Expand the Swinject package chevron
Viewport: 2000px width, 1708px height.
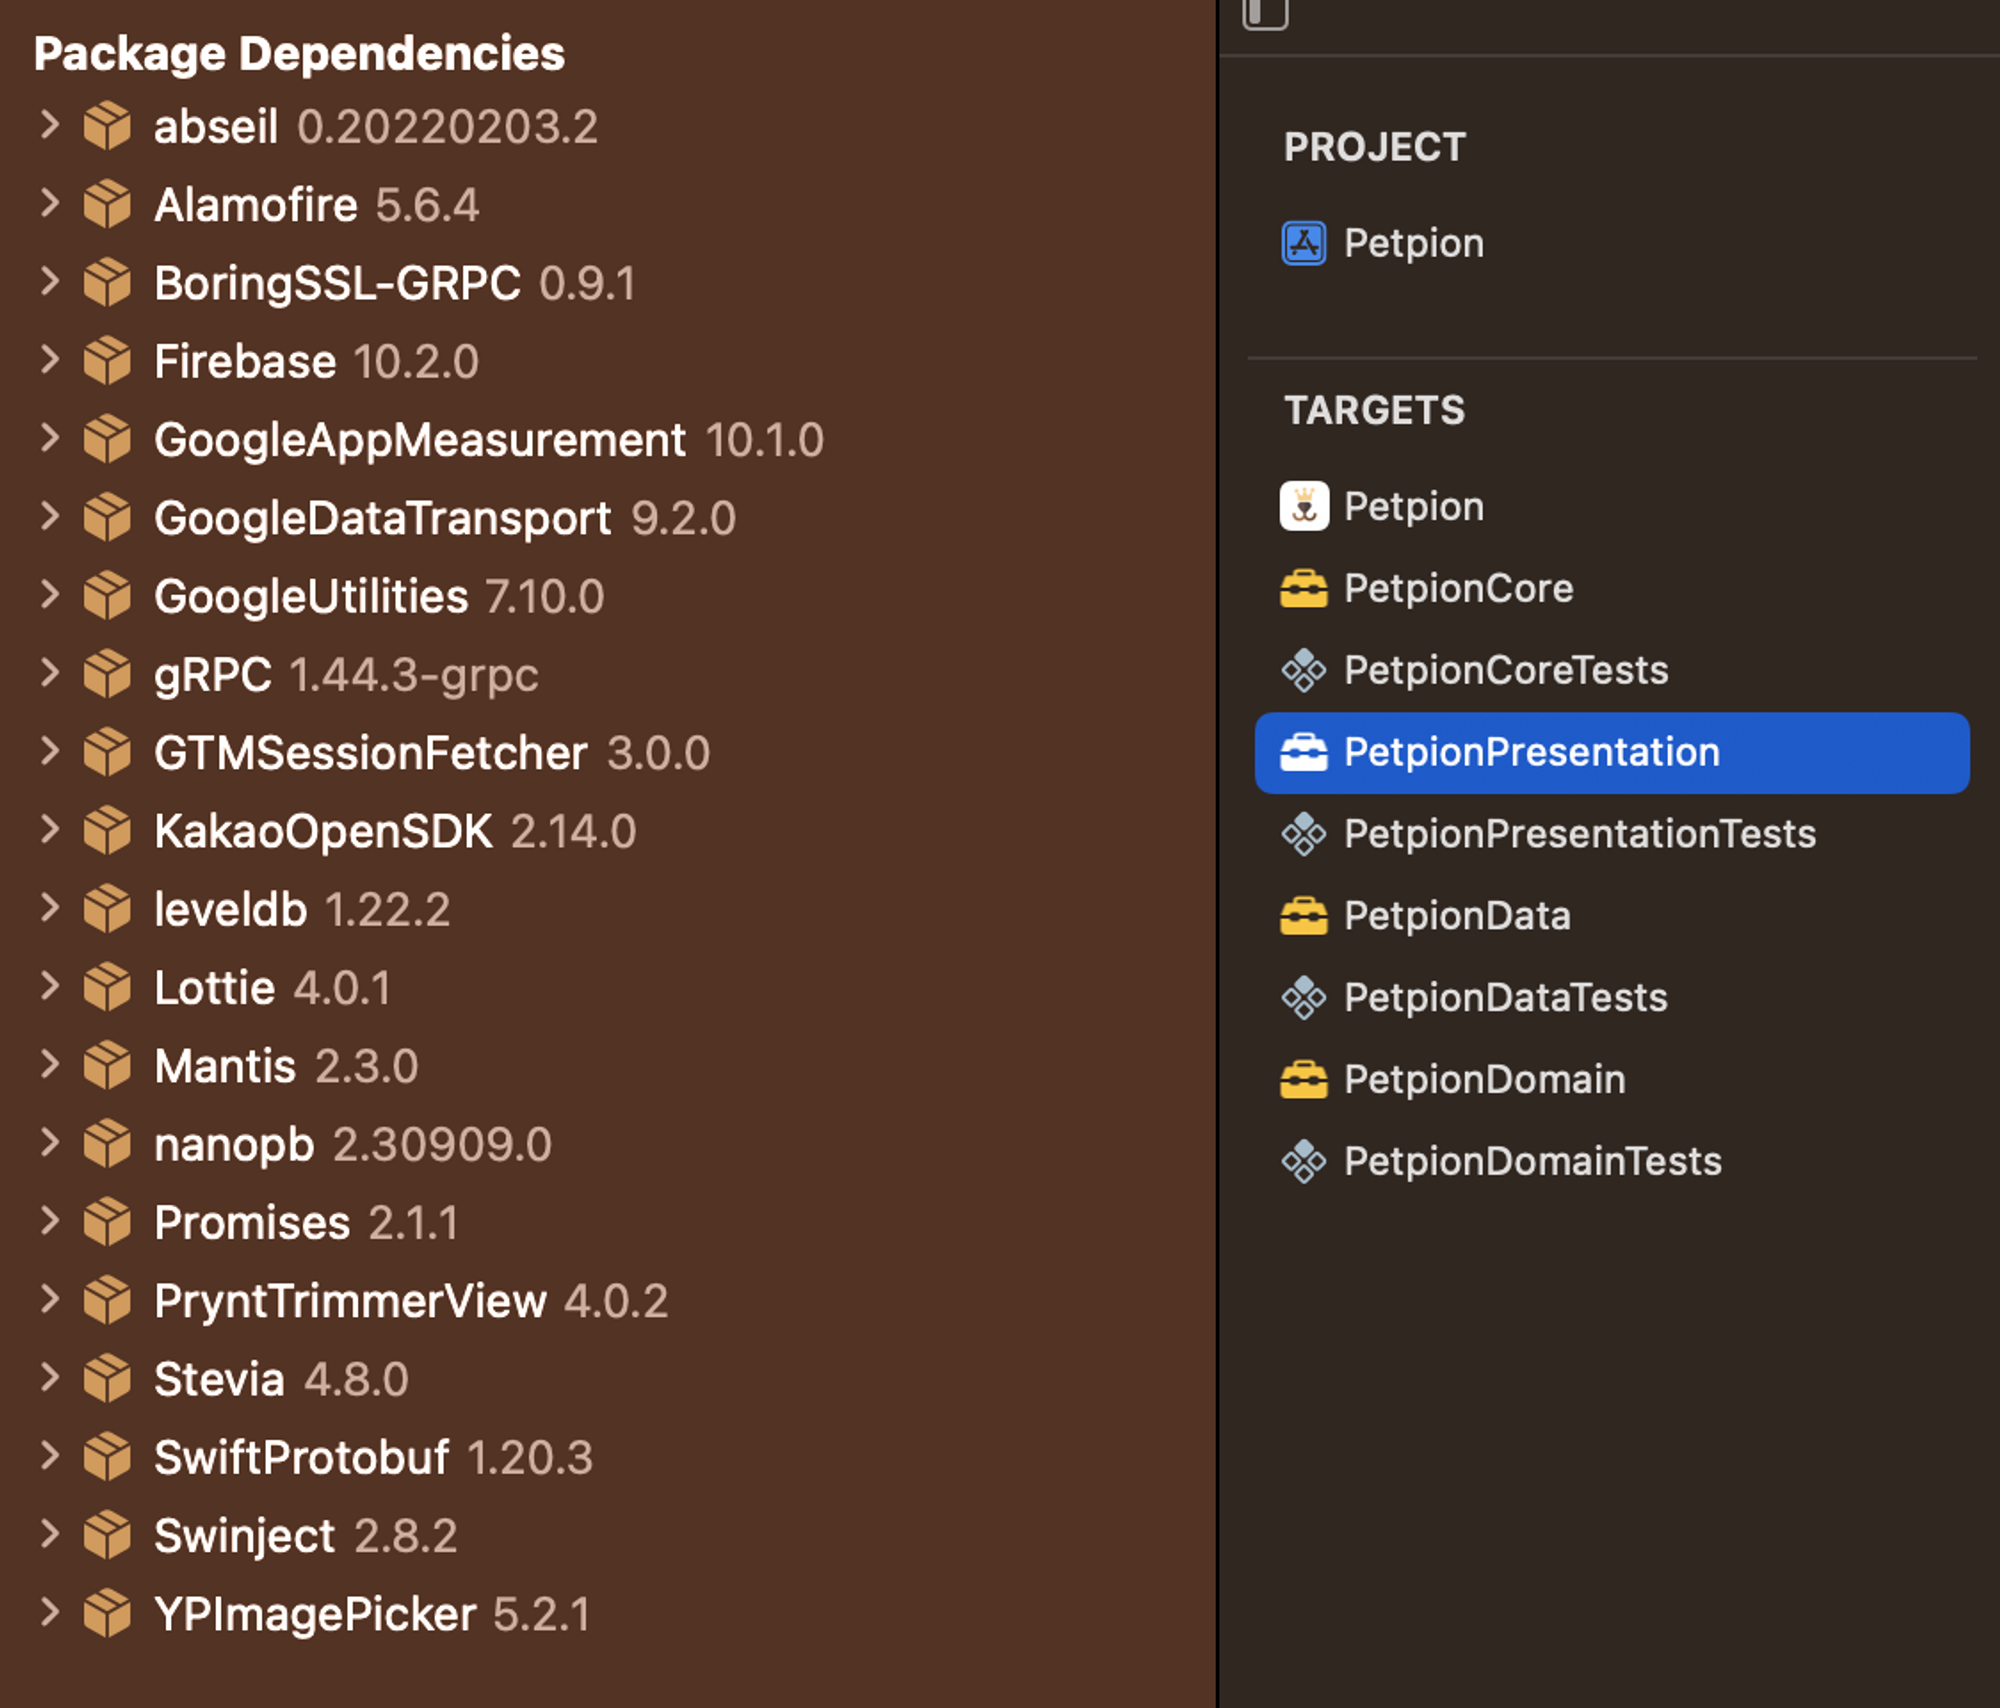[49, 1534]
